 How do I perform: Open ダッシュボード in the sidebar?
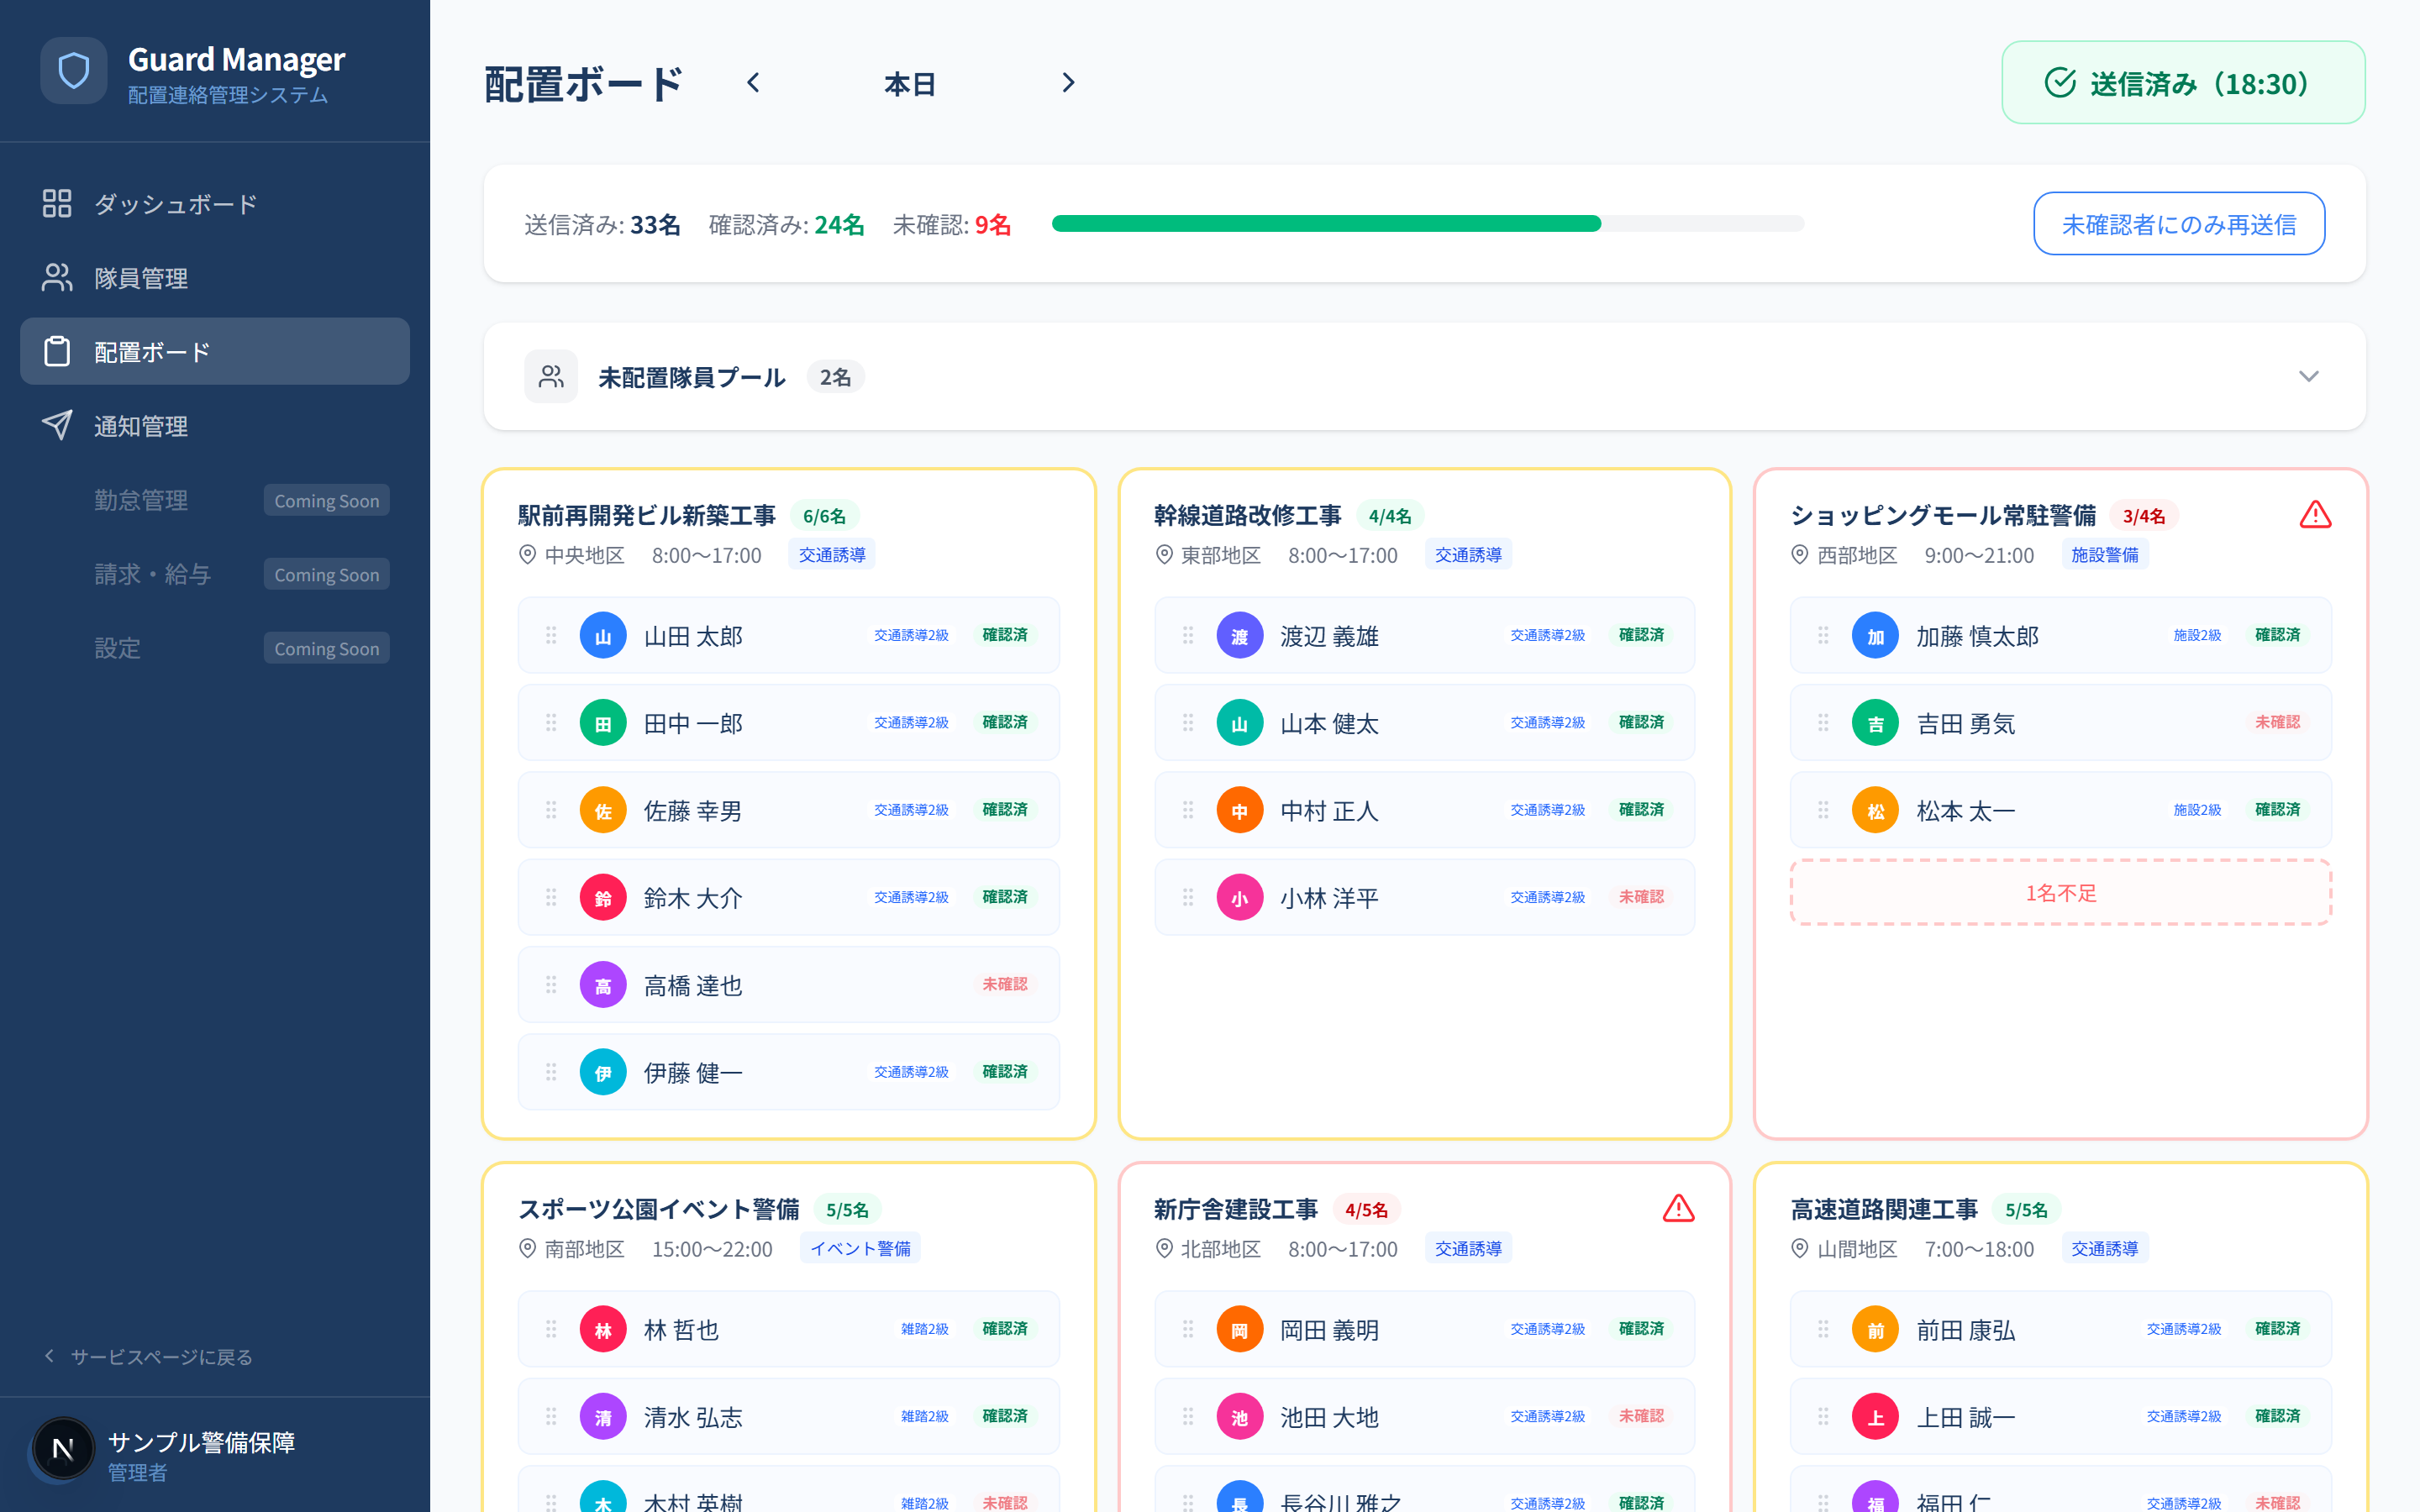pyautogui.click(x=215, y=204)
